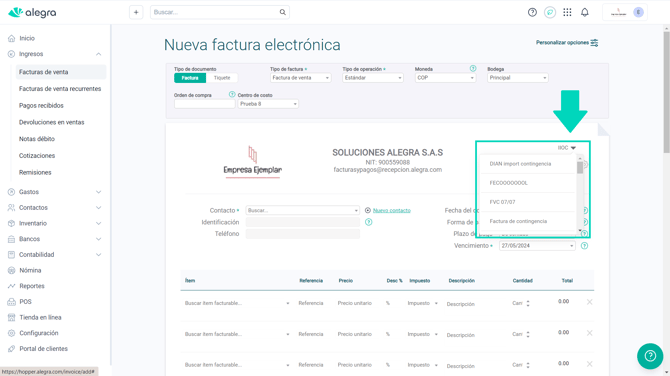Open Impuesto dropdown in first row
The width and height of the screenshot is (670, 376).
point(422,303)
